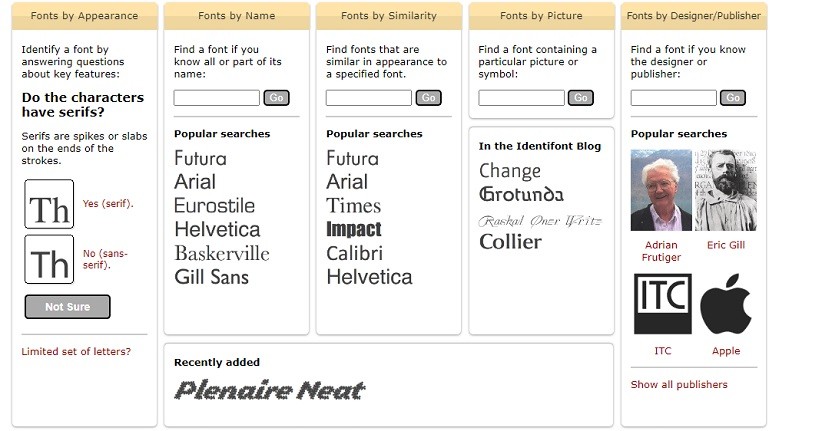Click Go in Fonts by Similarity
The height and width of the screenshot is (431, 822).
pyautogui.click(x=428, y=98)
